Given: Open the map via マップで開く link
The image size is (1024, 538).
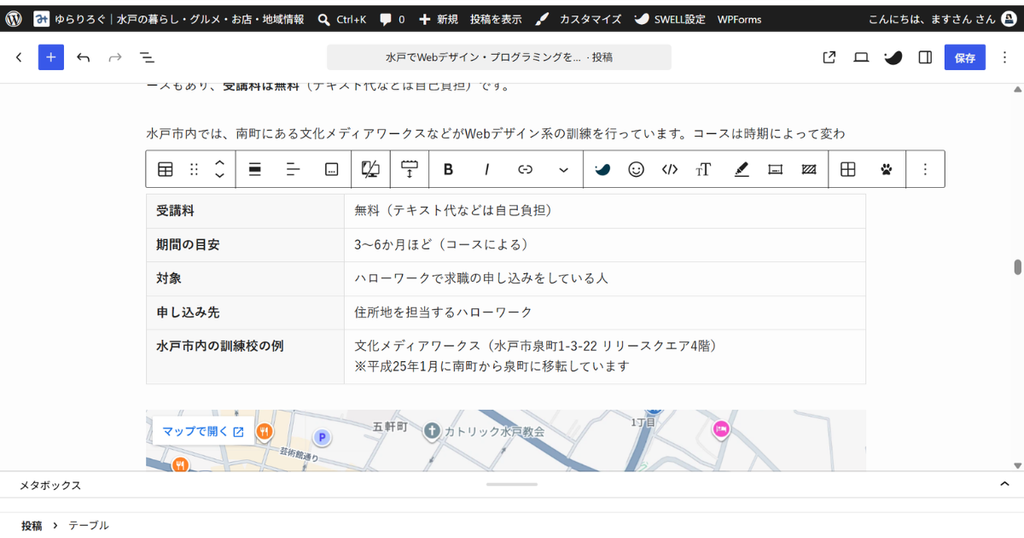Looking at the screenshot, I should click(x=202, y=432).
